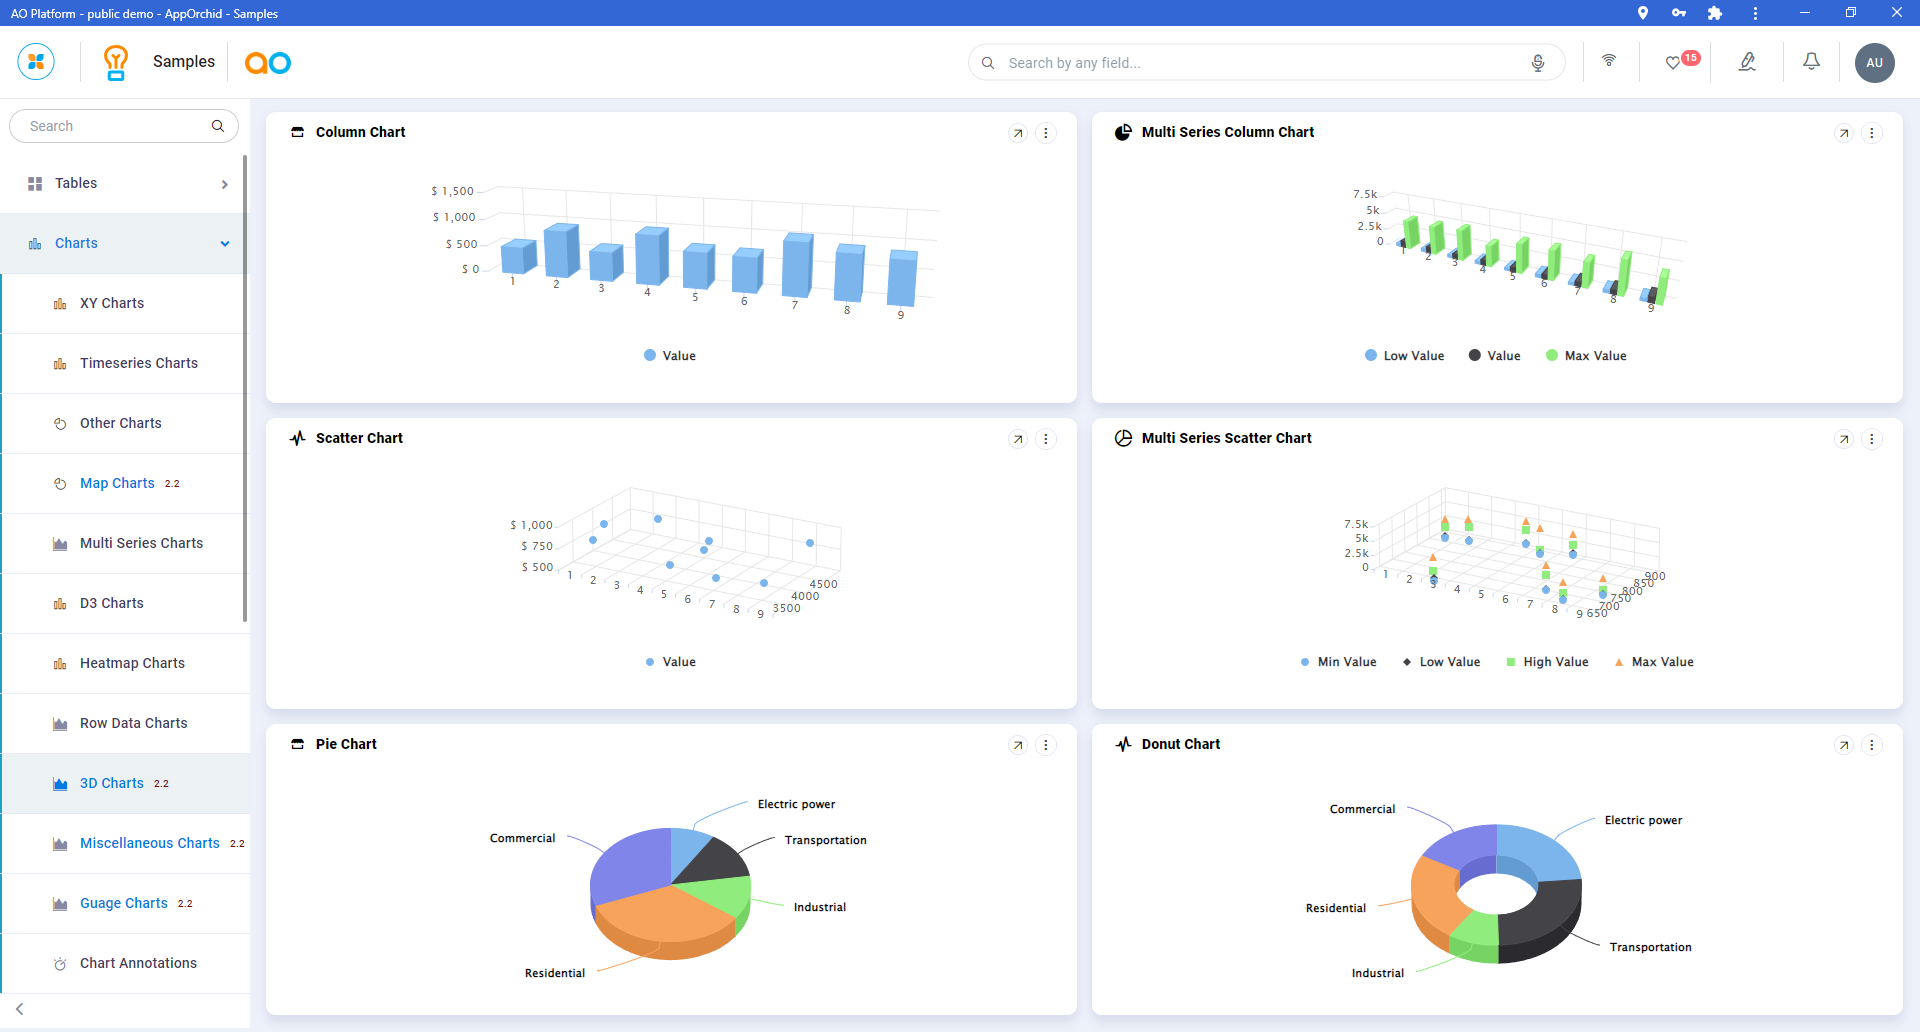Toggle Value series in Scatter Chart legend
Screen dimensions: 1920x1032
pyautogui.click(x=670, y=662)
